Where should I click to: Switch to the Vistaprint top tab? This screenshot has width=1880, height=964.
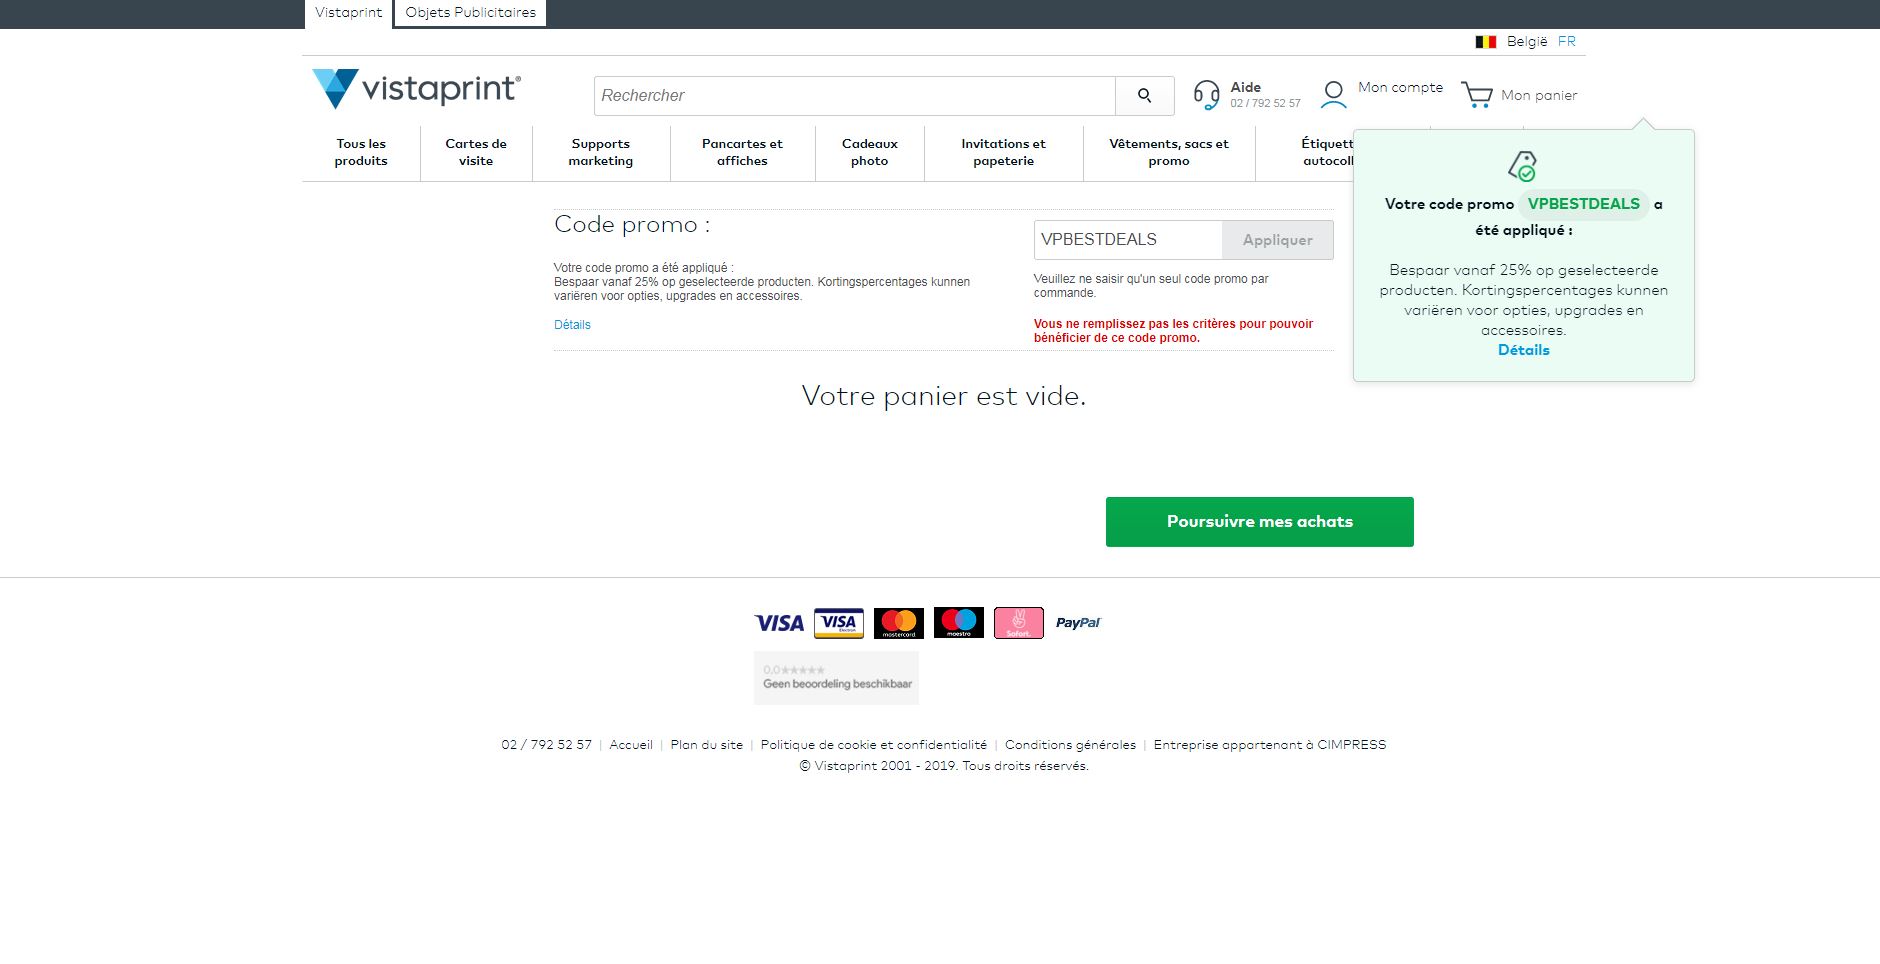pos(348,13)
